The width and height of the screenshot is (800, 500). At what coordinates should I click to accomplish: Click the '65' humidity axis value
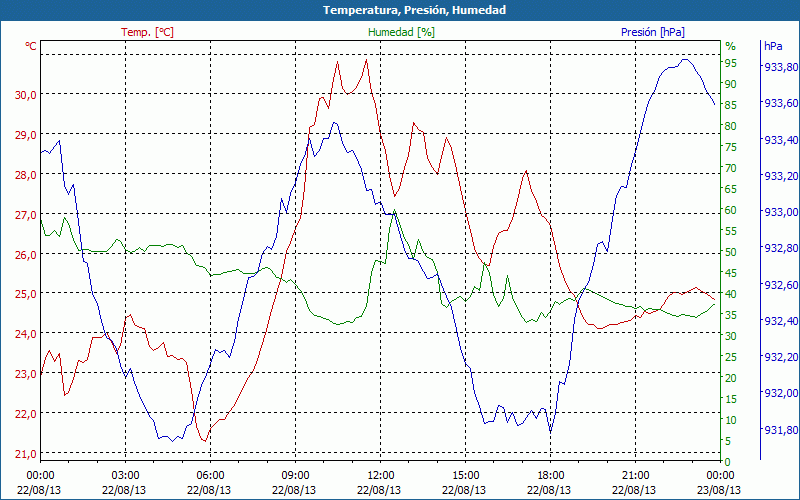coord(731,189)
